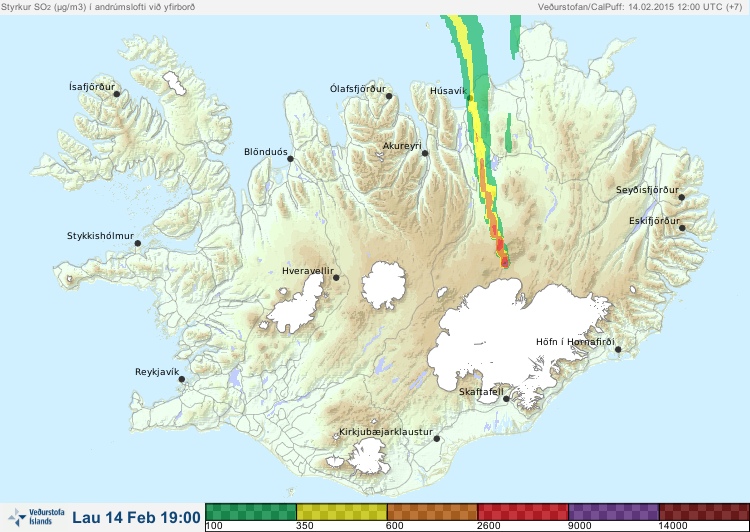Click the 'Skaftafell' label
This screenshot has width=750, height=532.
[x=481, y=392]
